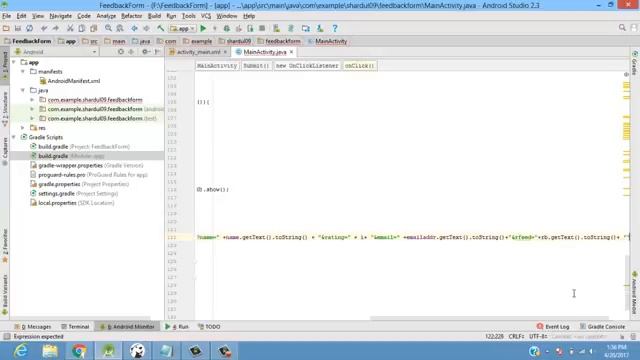Click the editor horizontal scrollbar
This screenshot has height=360, width=640.
489,318
